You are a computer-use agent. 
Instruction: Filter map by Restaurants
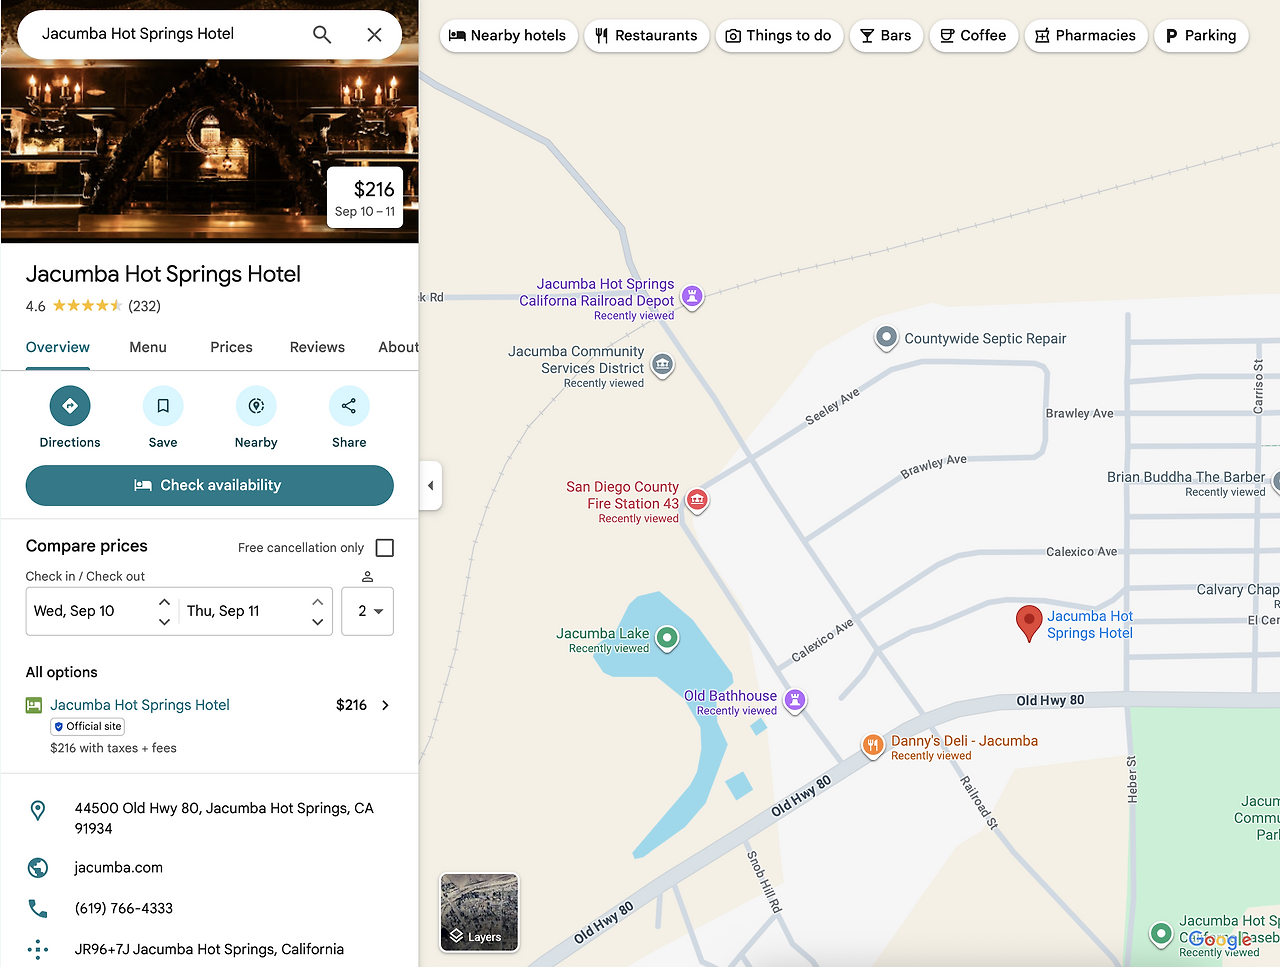647,36
